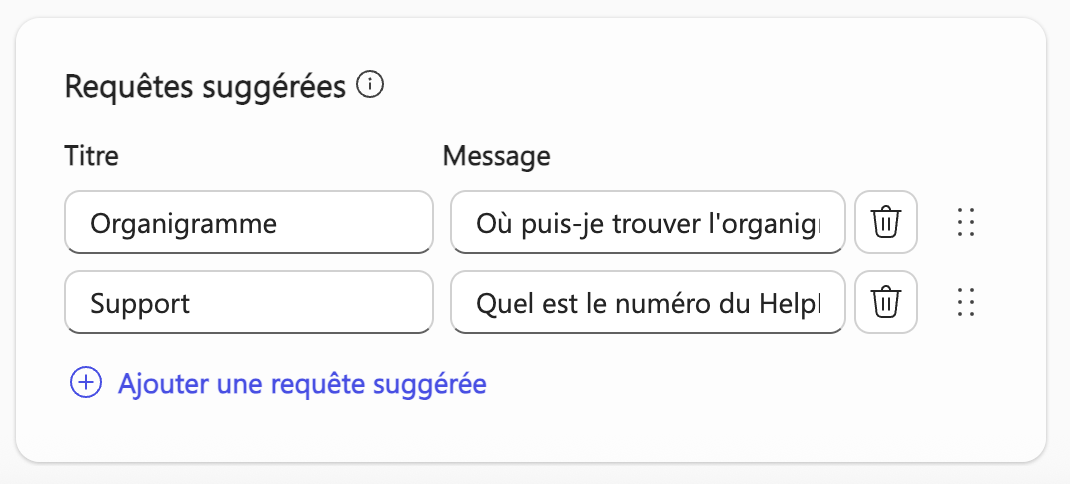Grab the drag handle of the Organigramme row

[965, 222]
